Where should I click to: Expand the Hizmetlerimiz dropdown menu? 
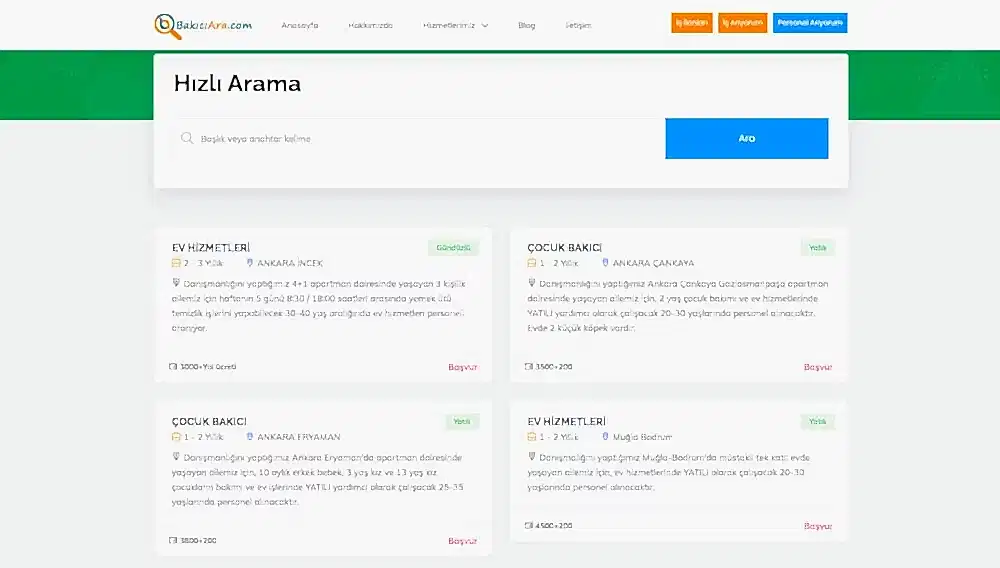coord(455,25)
